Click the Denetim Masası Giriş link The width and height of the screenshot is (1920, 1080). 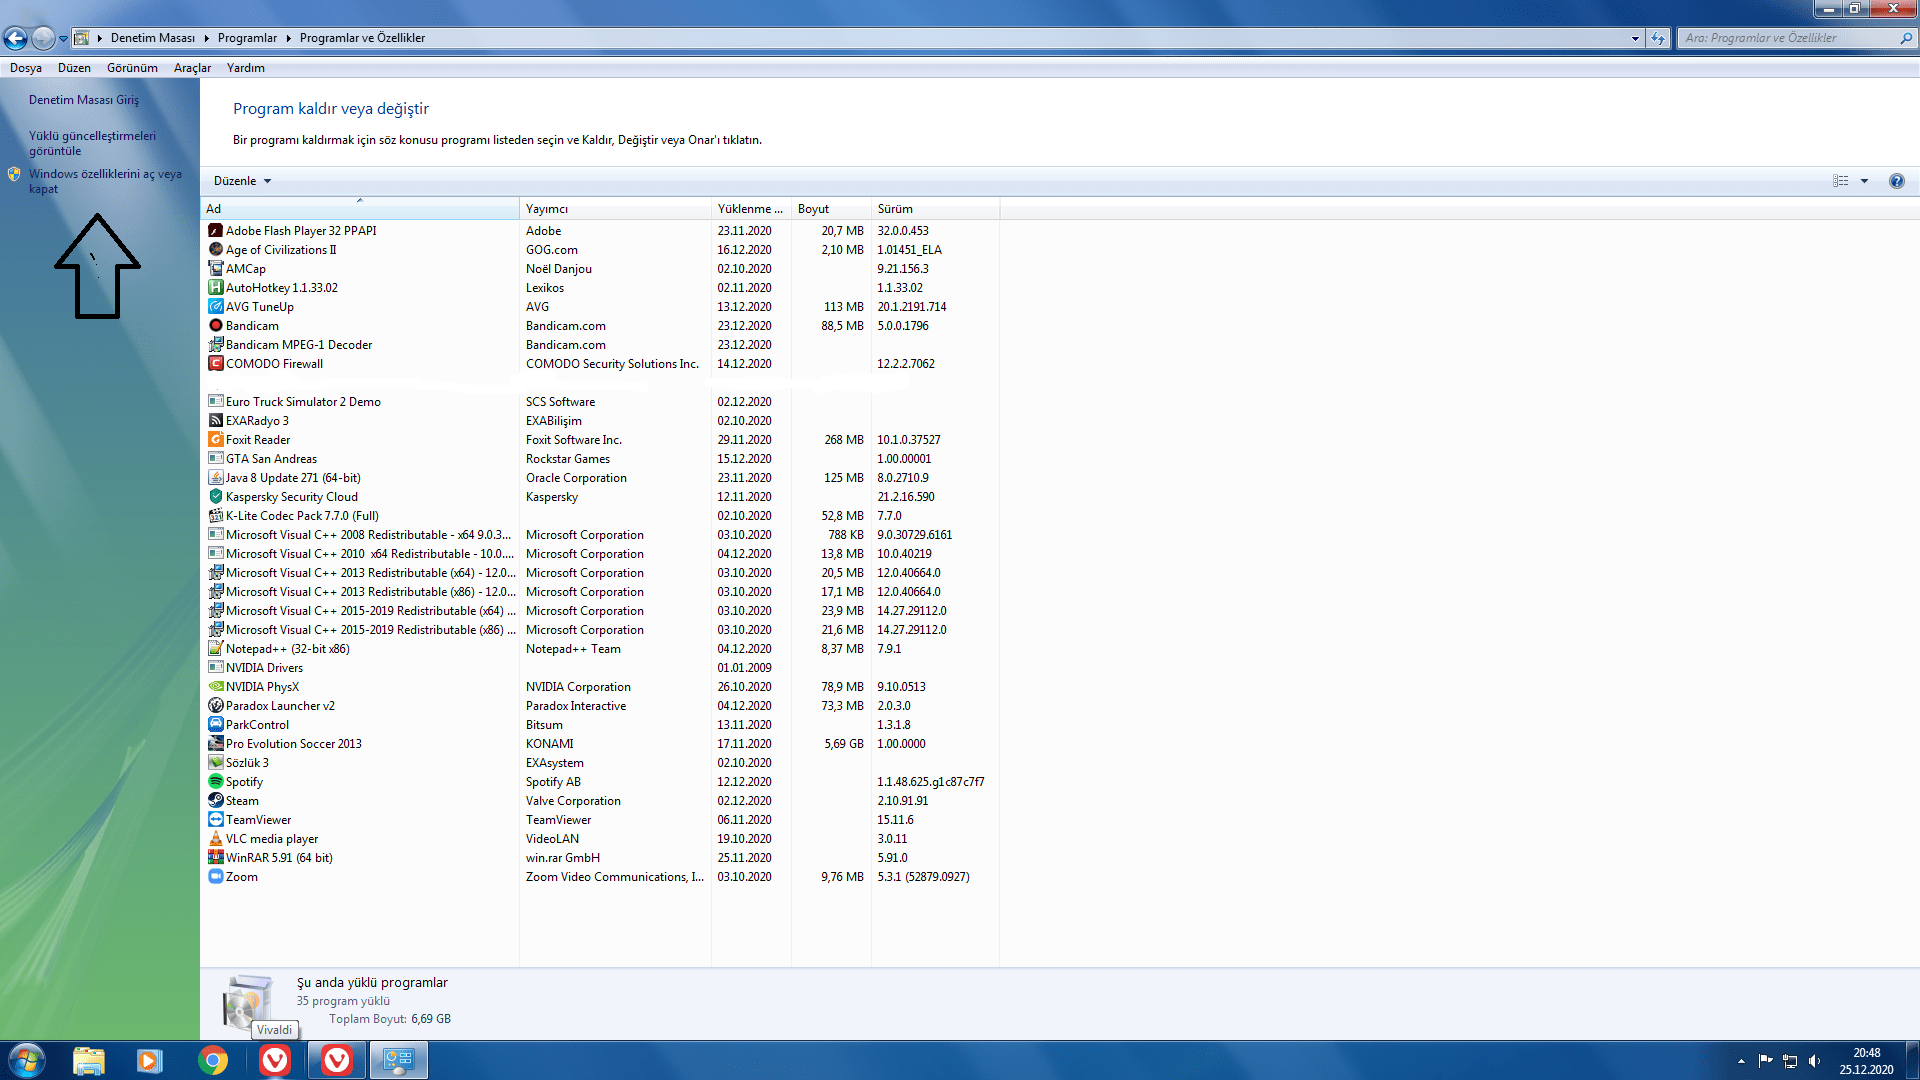[x=84, y=100]
